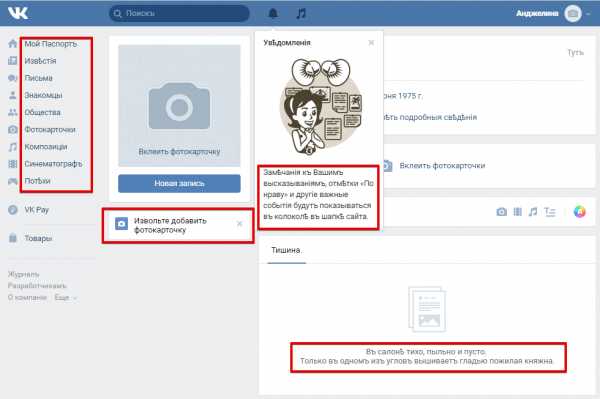Click the news icon beside Извѣстія
The width and height of the screenshot is (600, 399).
pos(13,60)
